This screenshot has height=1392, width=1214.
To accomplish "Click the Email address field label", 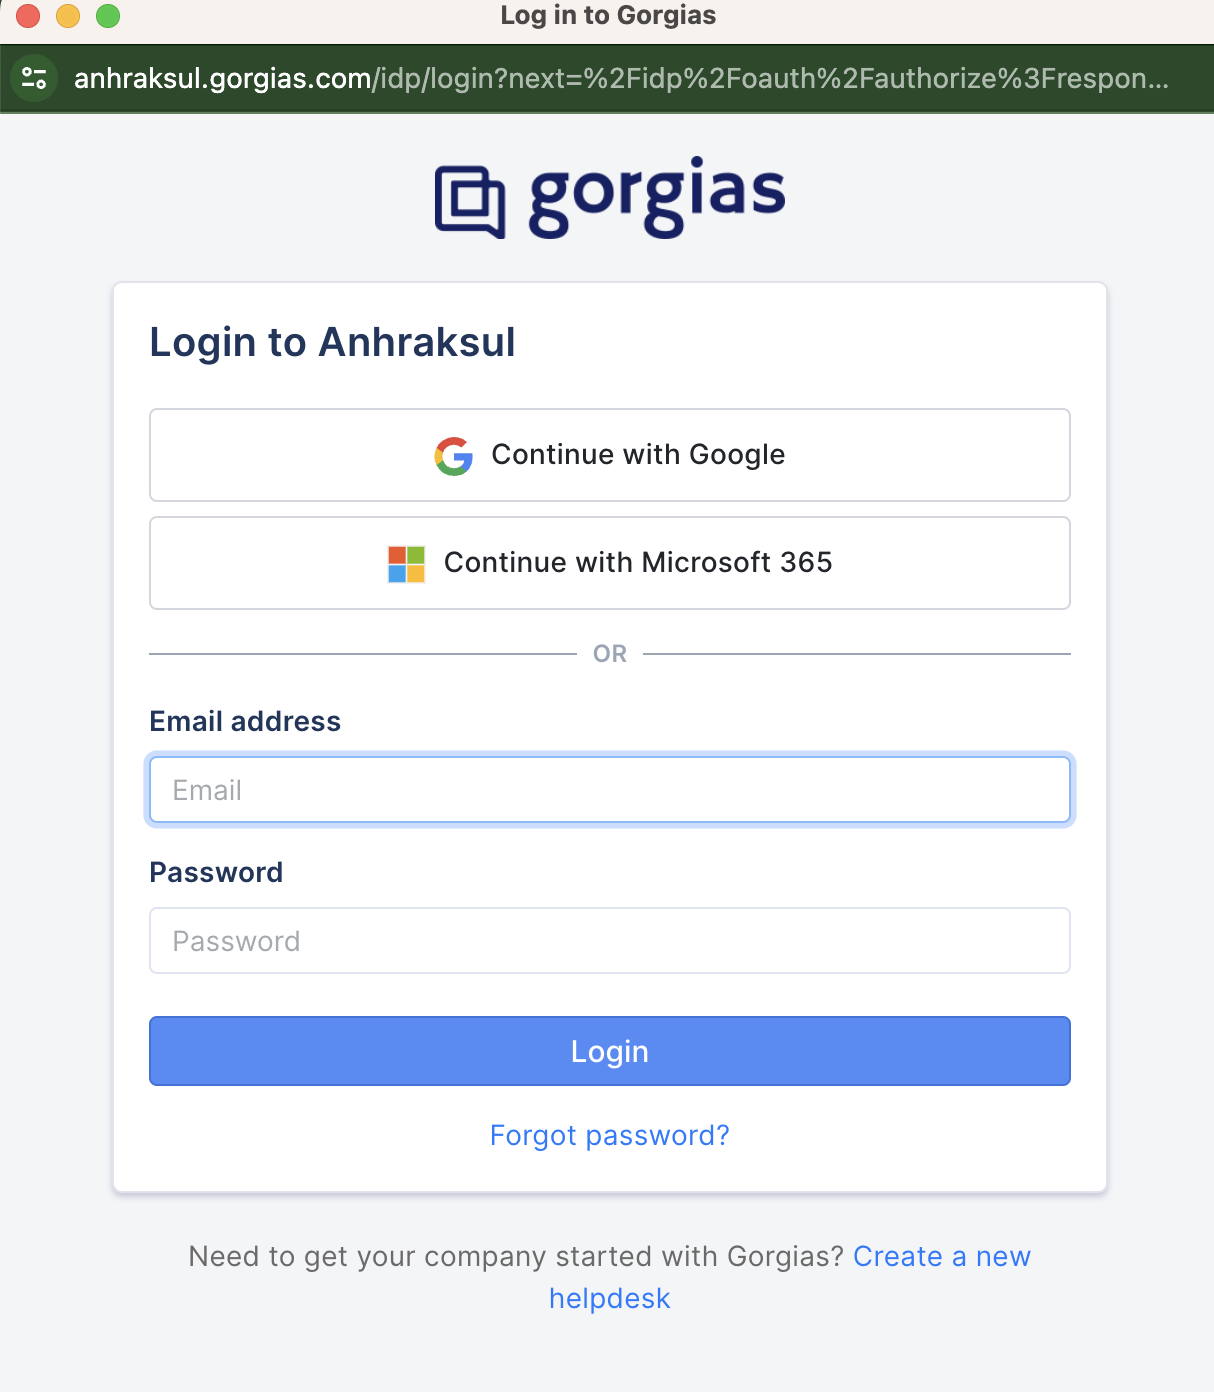I will pyautogui.click(x=245, y=722).
